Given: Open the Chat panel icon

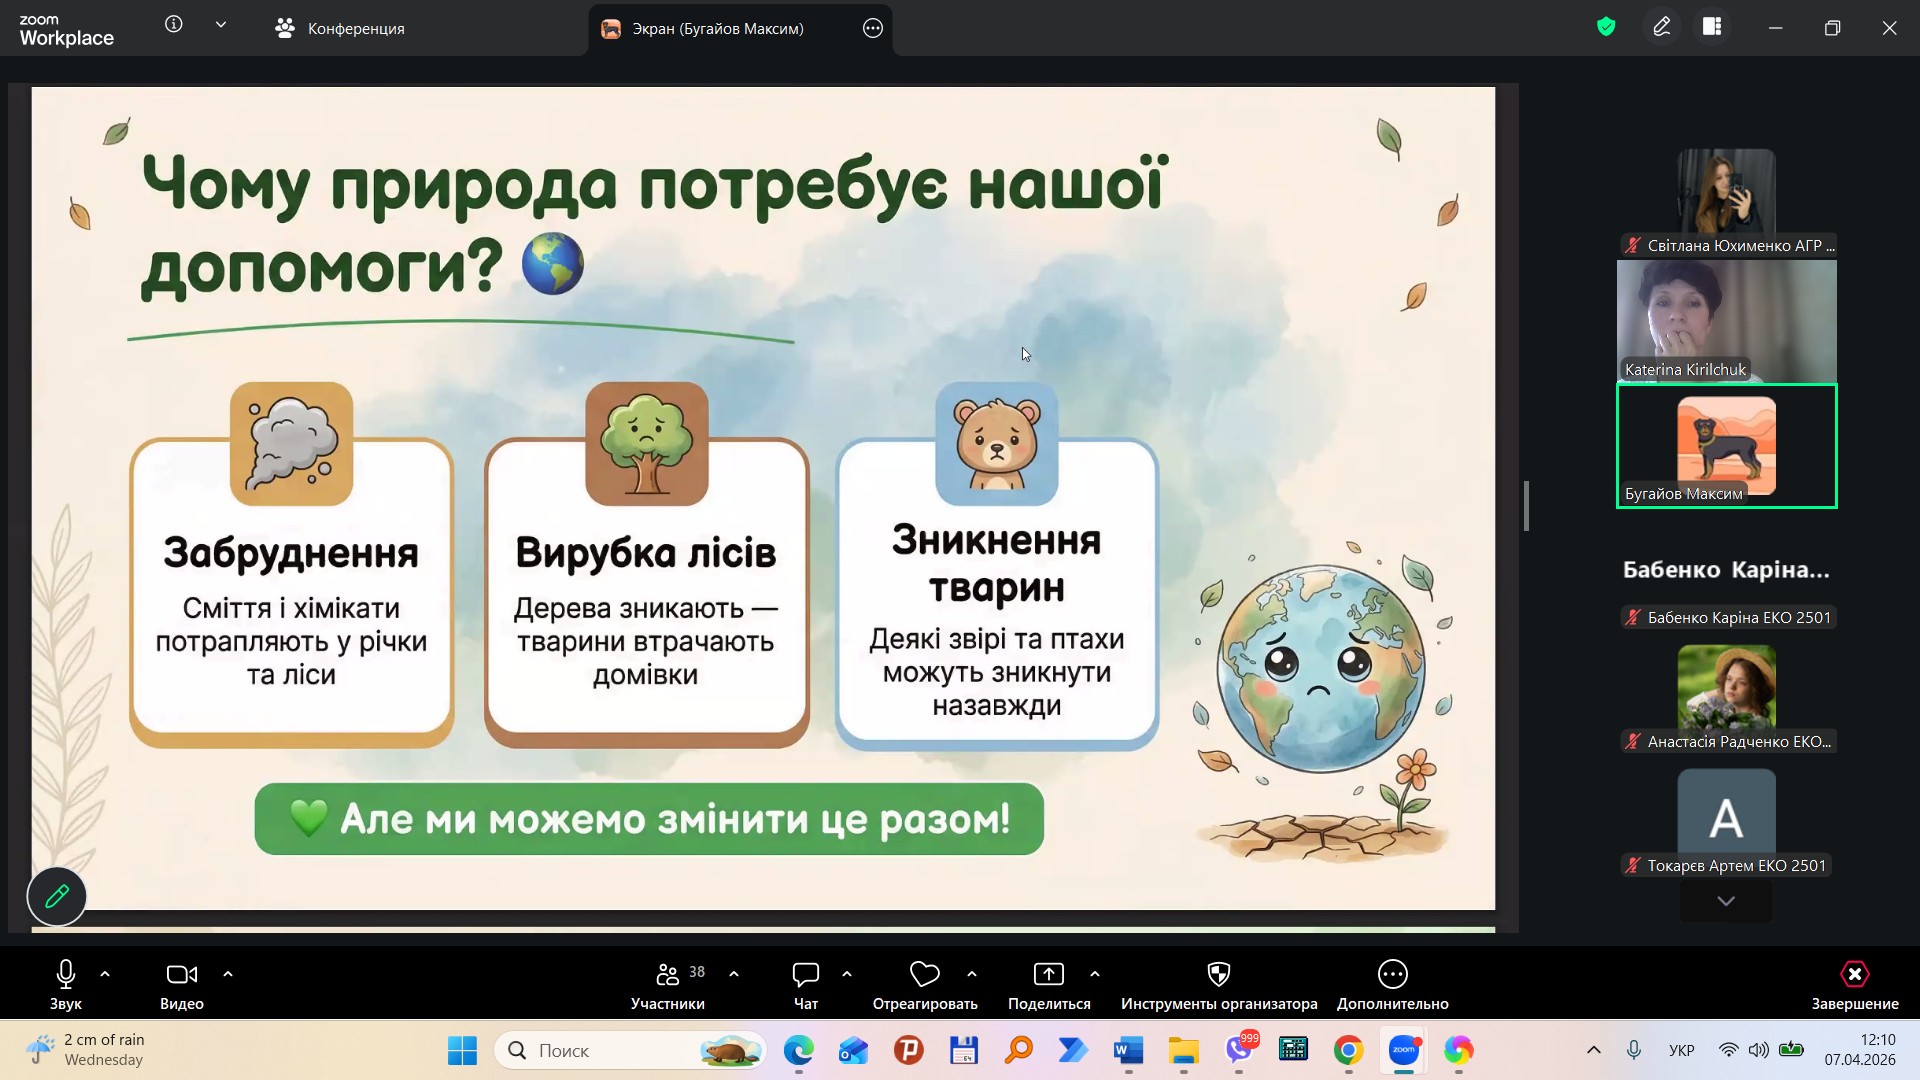Looking at the screenshot, I should tap(805, 974).
